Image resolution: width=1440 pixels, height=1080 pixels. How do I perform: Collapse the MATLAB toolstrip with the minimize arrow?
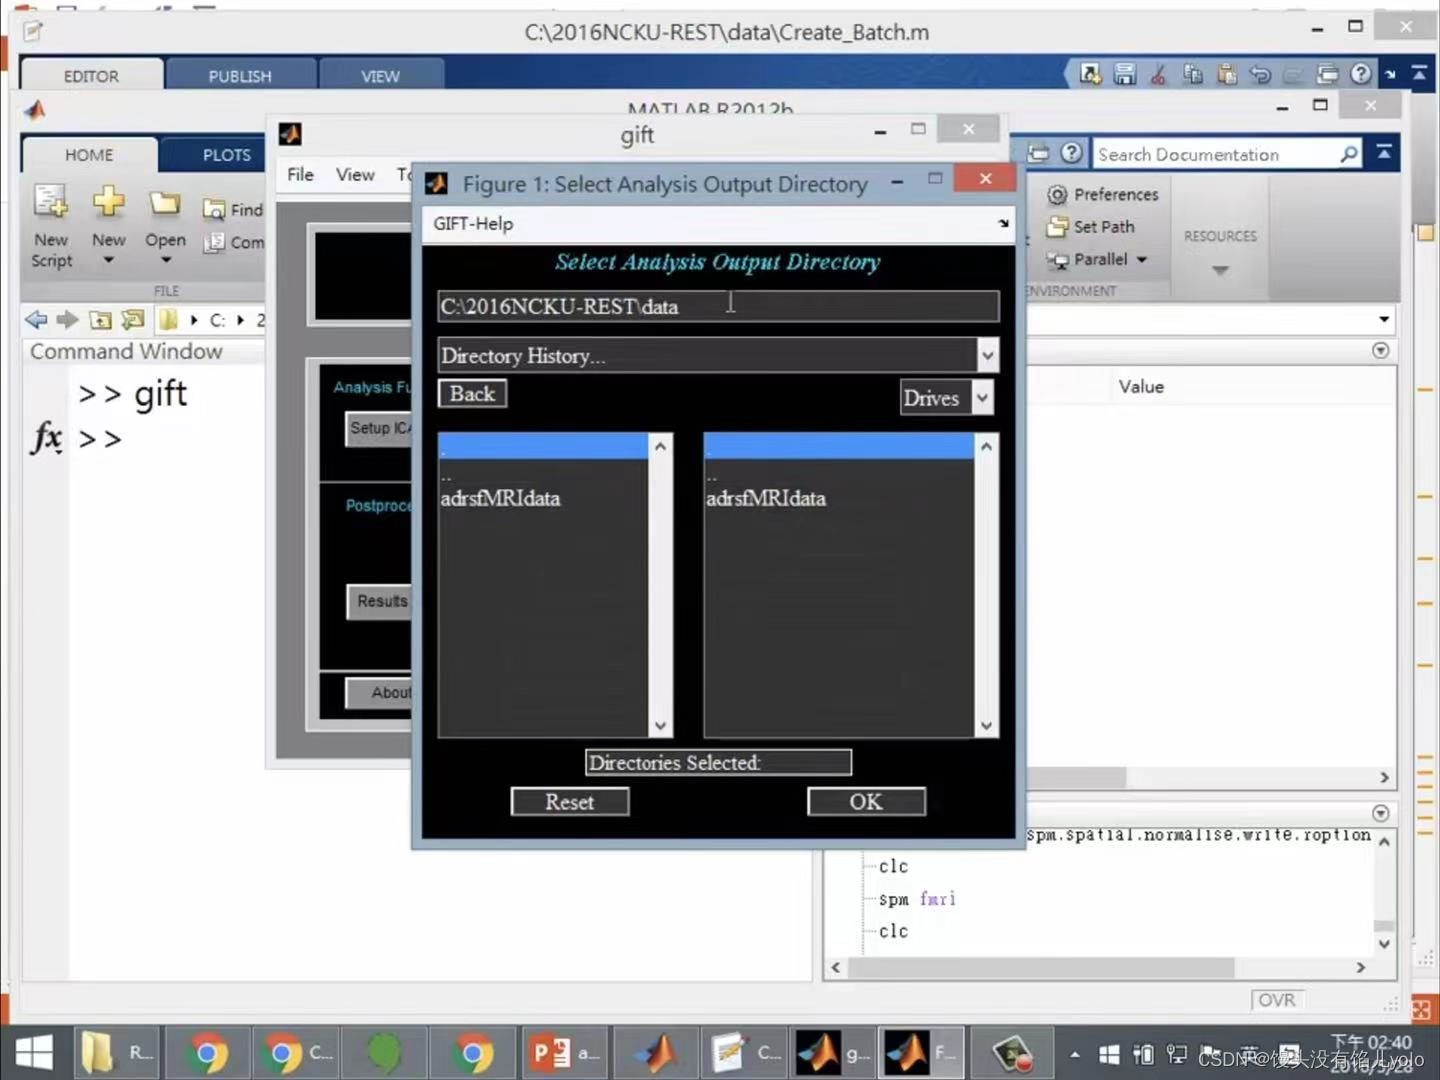coord(1384,152)
